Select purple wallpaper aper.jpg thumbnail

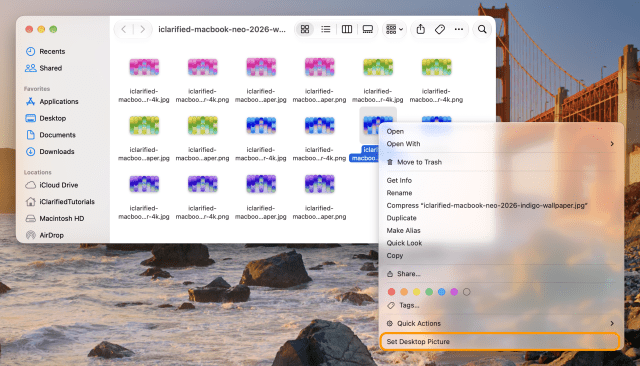pyautogui.click(x=261, y=184)
